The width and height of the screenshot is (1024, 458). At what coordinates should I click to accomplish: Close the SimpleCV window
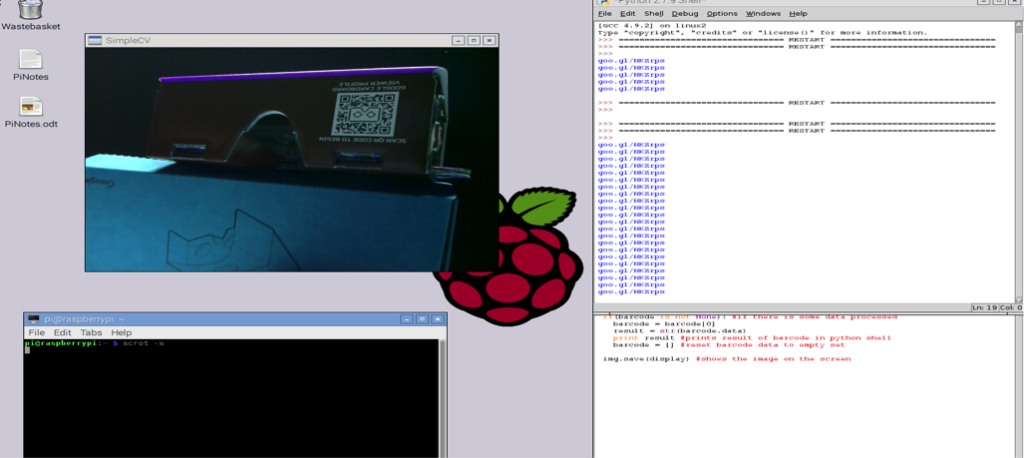pos(488,41)
